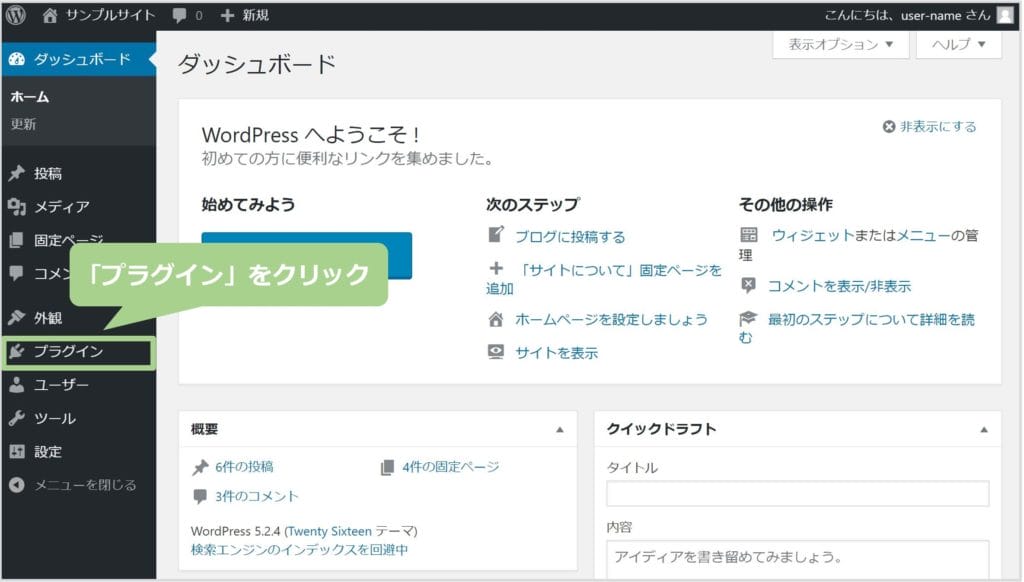Click the WordPress logo icon in admin bar
This screenshot has width=1024, height=582.
pyautogui.click(x=15, y=15)
